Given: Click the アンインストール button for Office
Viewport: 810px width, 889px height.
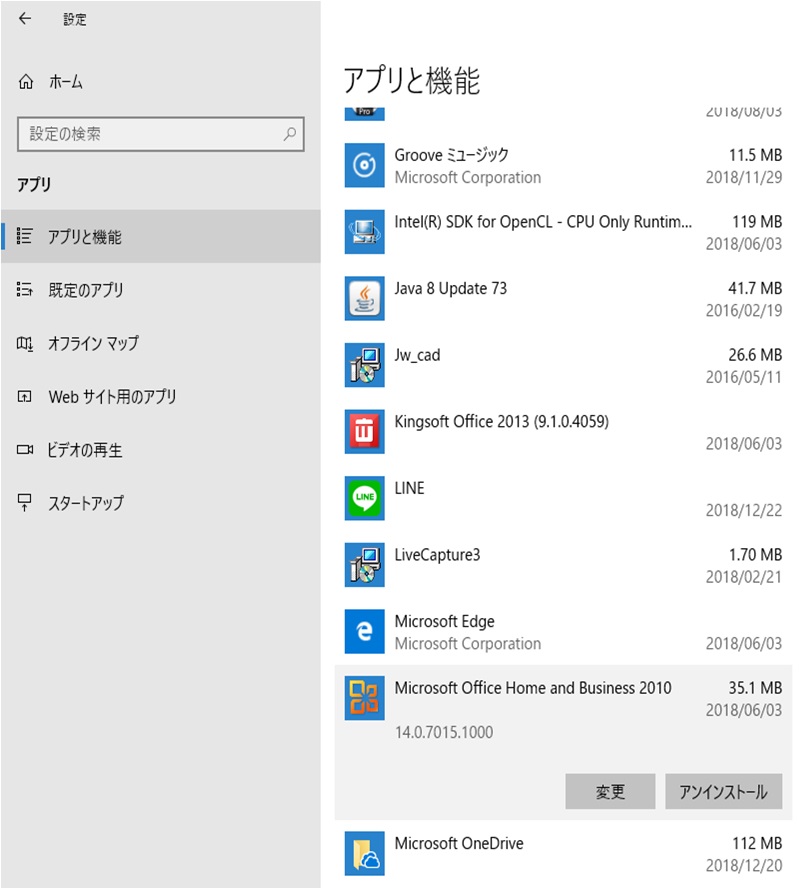Looking at the screenshot, I should pos(723,791).
